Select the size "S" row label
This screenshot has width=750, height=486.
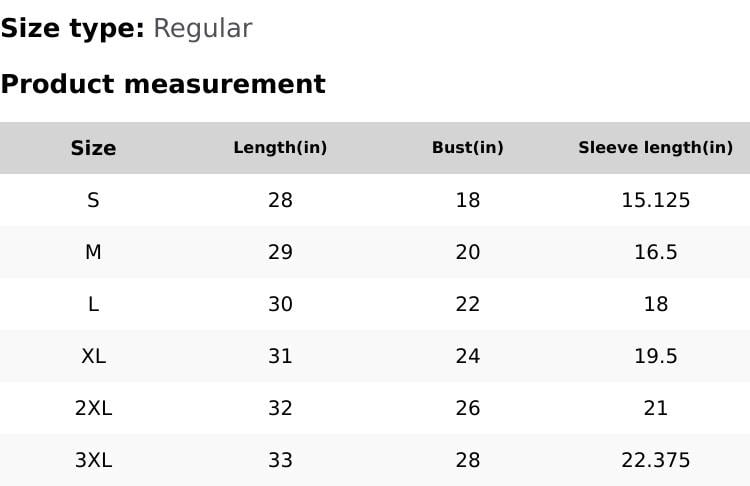[93, 200]
